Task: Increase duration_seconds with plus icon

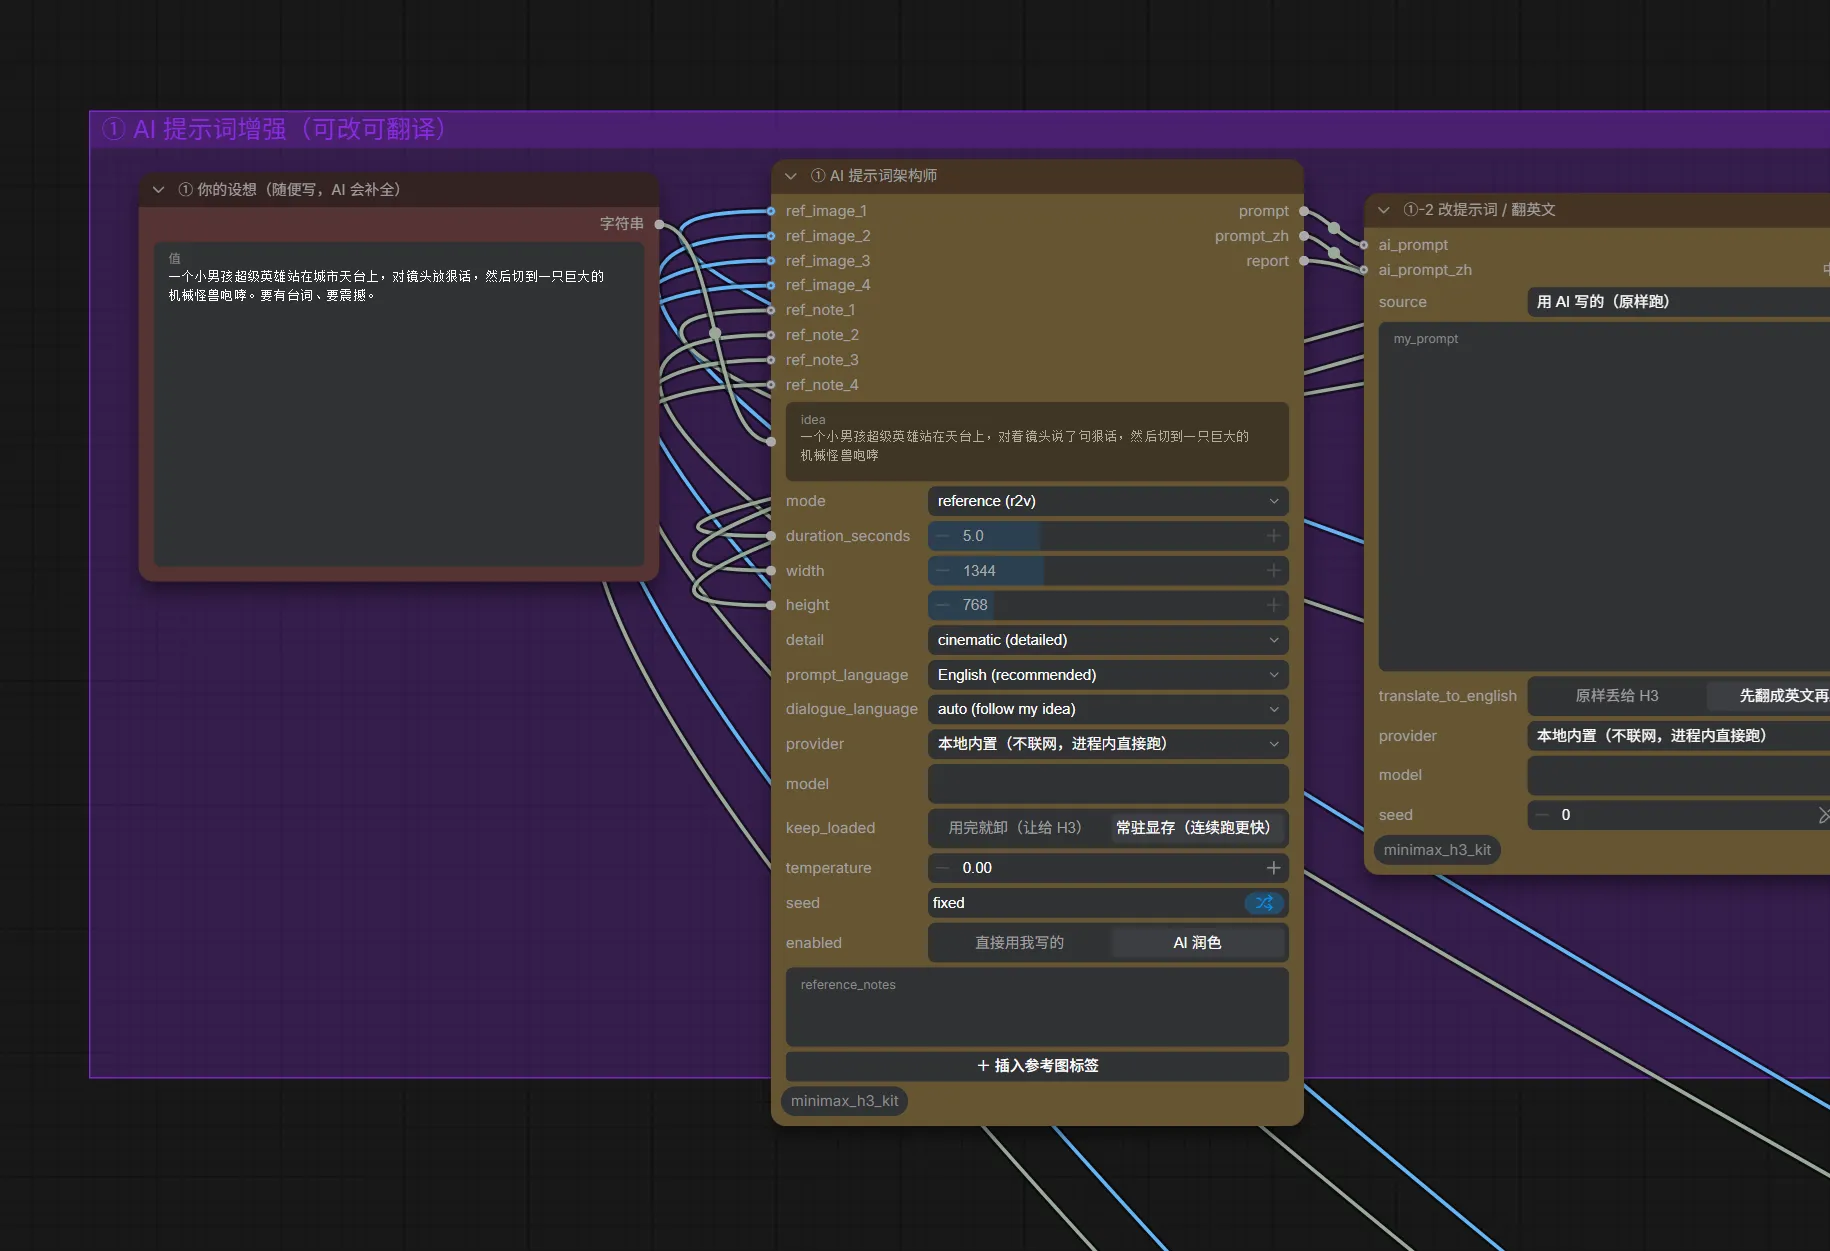Action: coord(1273,536)
